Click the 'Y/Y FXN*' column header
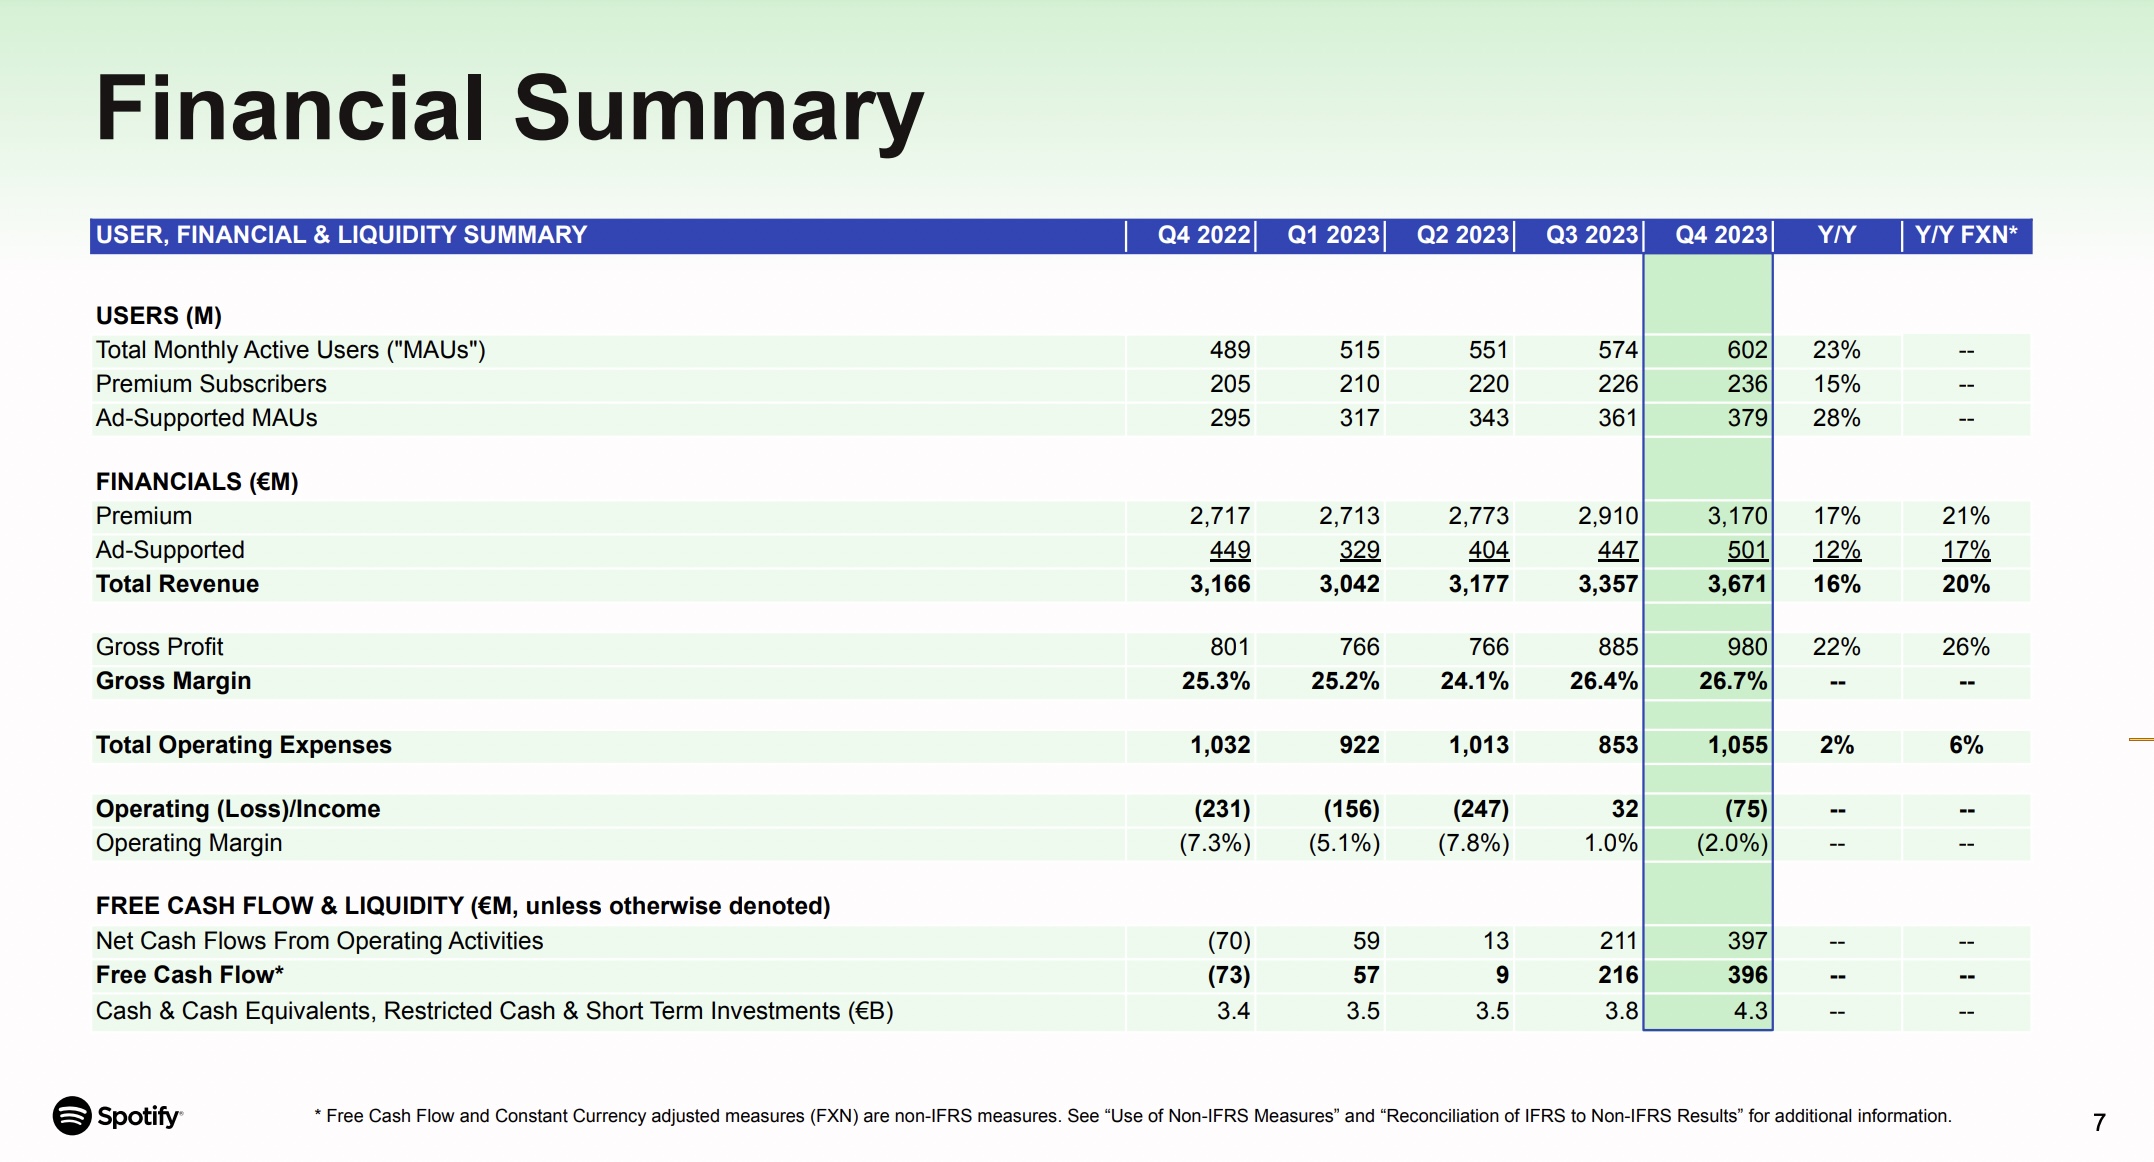Screen dimensions: 2154x1162 click(x=1966, y=235)
